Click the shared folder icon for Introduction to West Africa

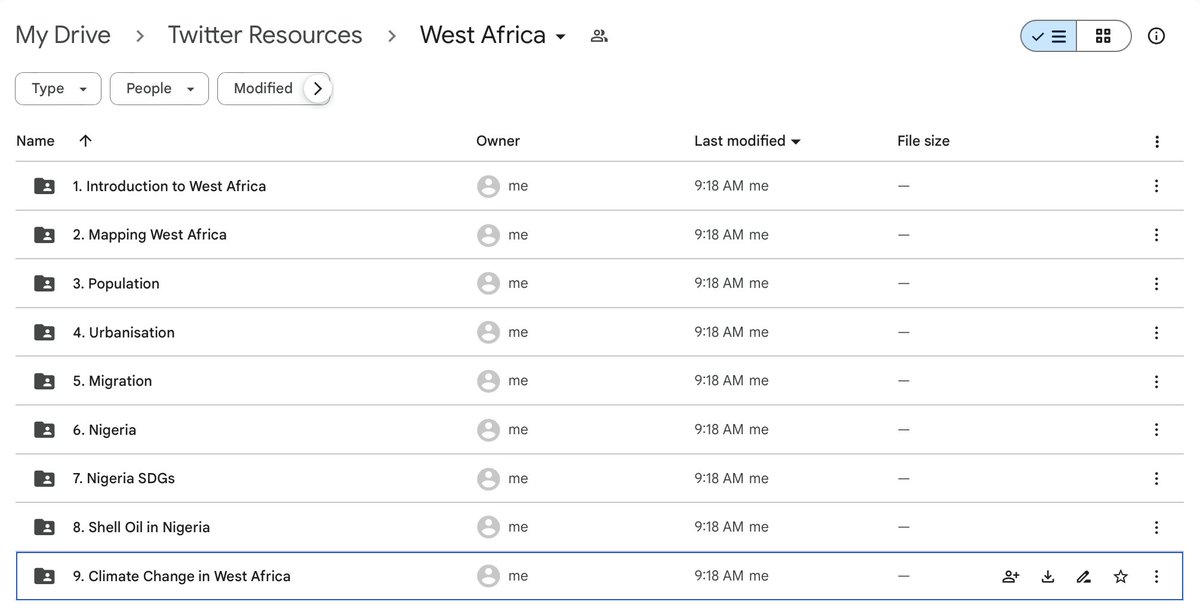pyautogui.click(x=44, y=186)
